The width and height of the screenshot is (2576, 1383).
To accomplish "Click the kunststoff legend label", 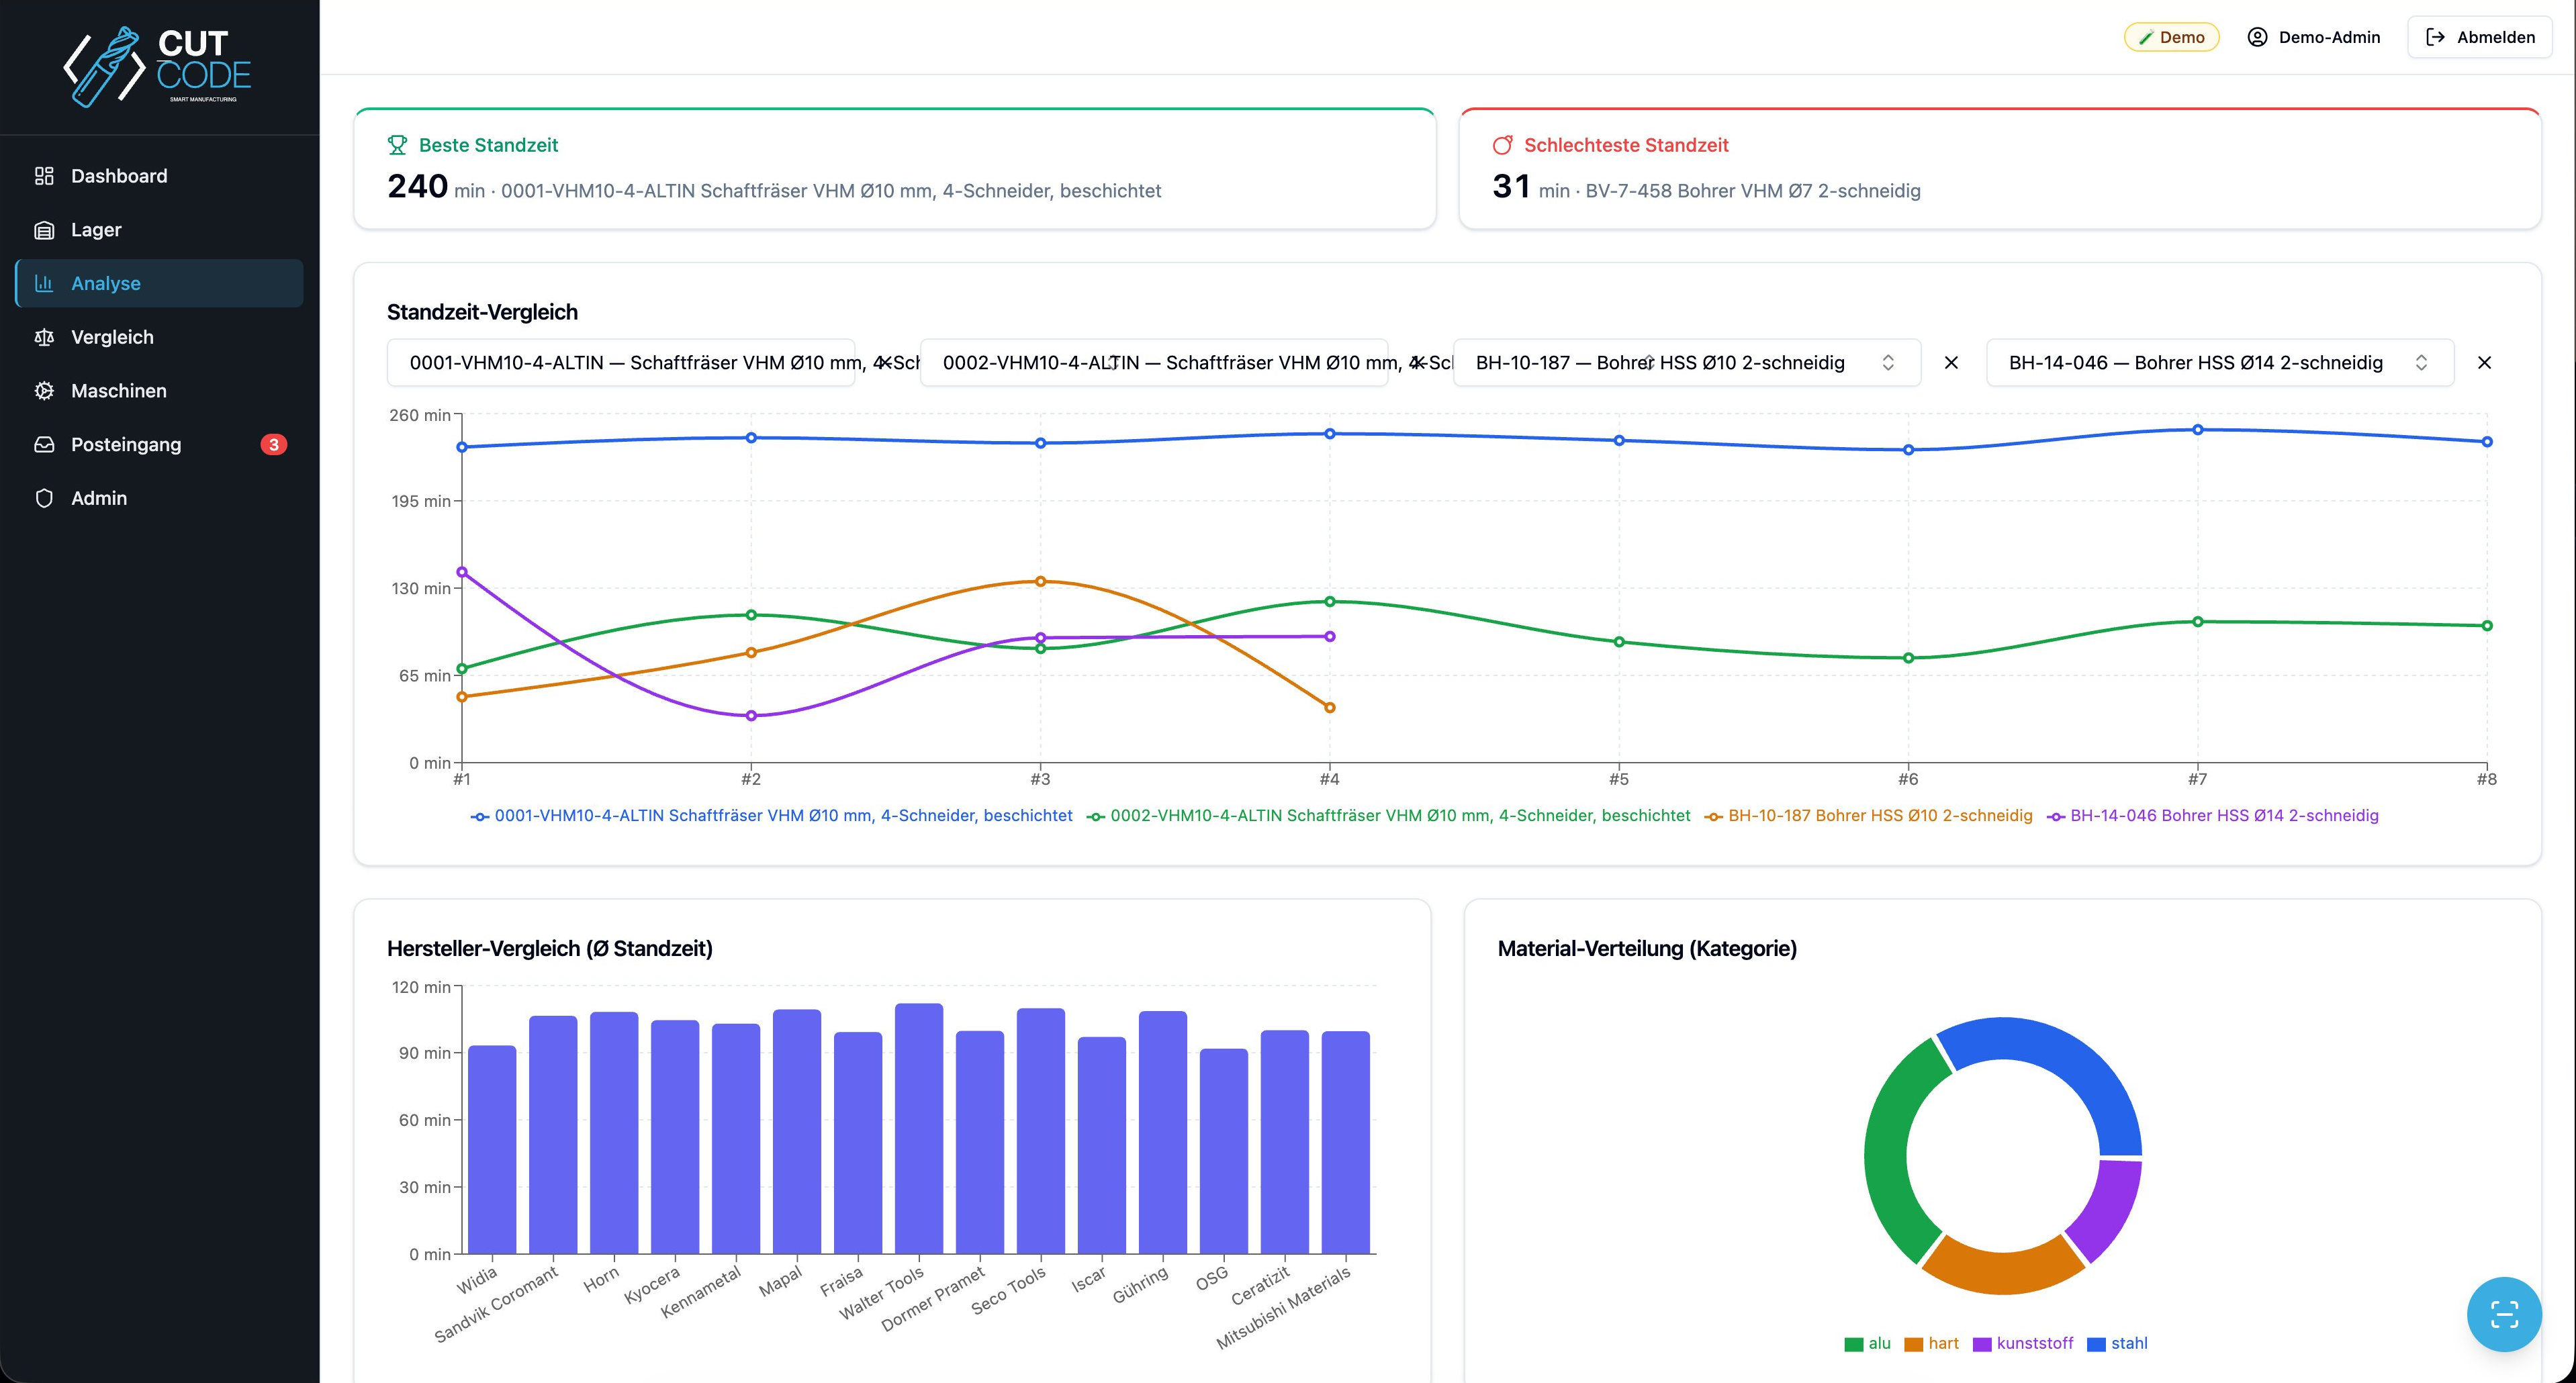I will point(2034,1343).
